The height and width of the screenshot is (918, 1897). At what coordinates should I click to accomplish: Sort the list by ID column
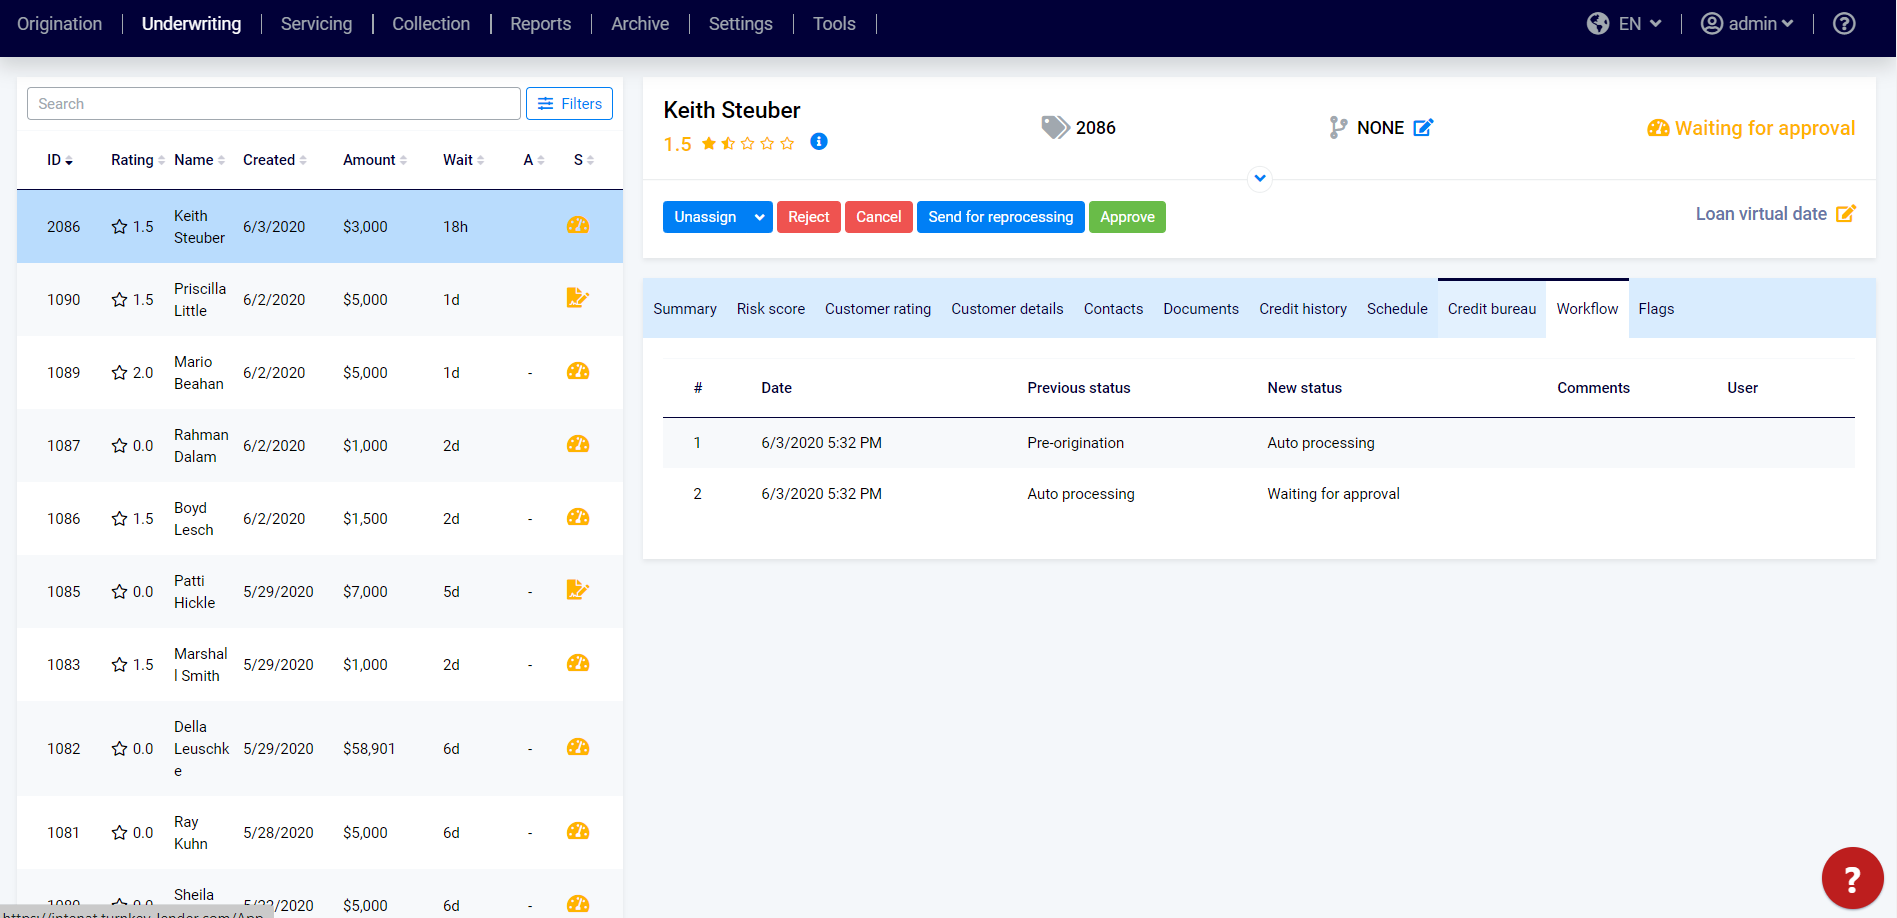click(x=59, y=160)
